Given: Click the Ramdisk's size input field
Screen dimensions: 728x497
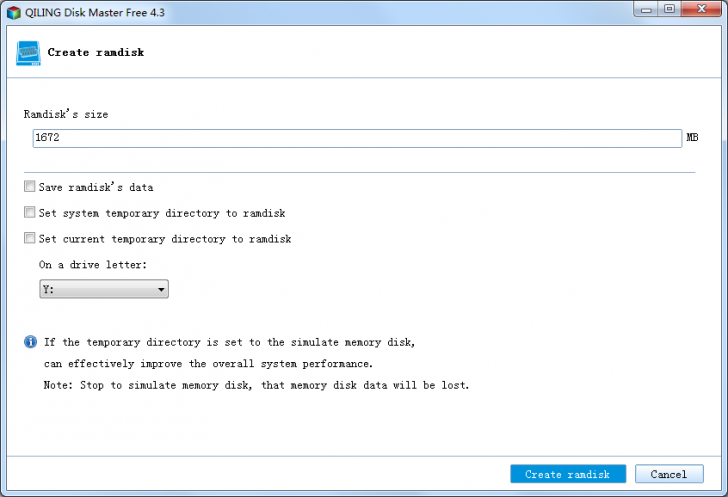Looking at the screenshot, I should (357, 138).
